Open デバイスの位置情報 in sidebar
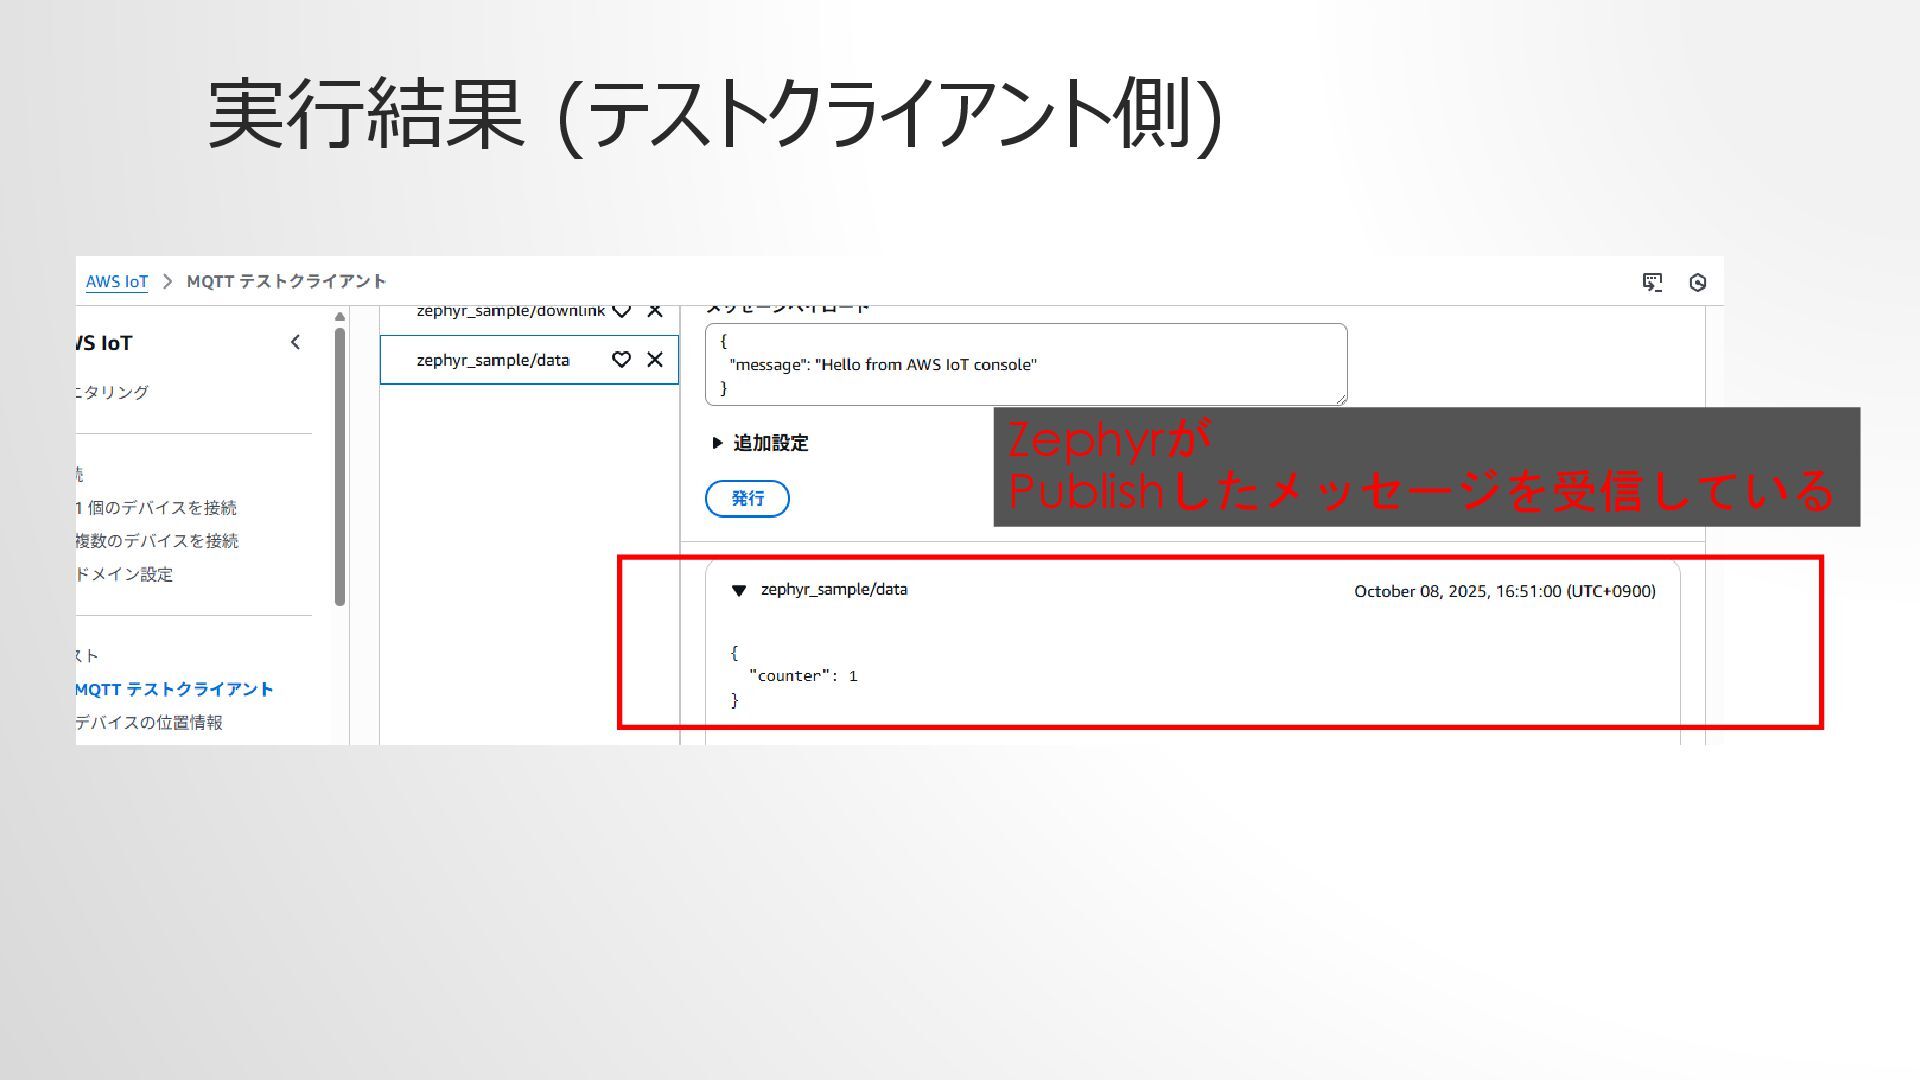1920x1080 pixels. click(149, 722)
